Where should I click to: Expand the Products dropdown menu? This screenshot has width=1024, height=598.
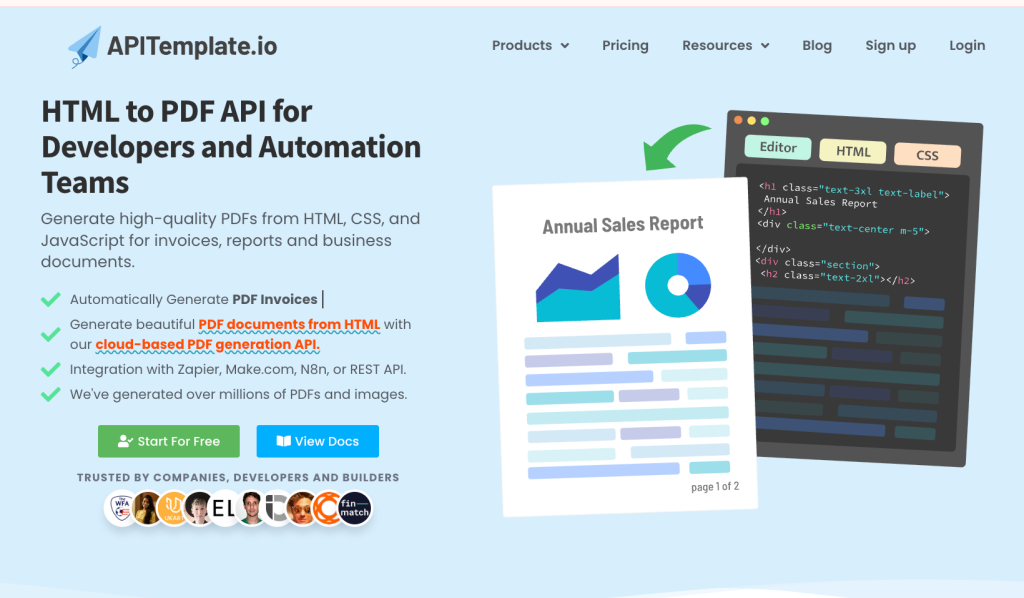pyautogui.click(x=530, y=46)
